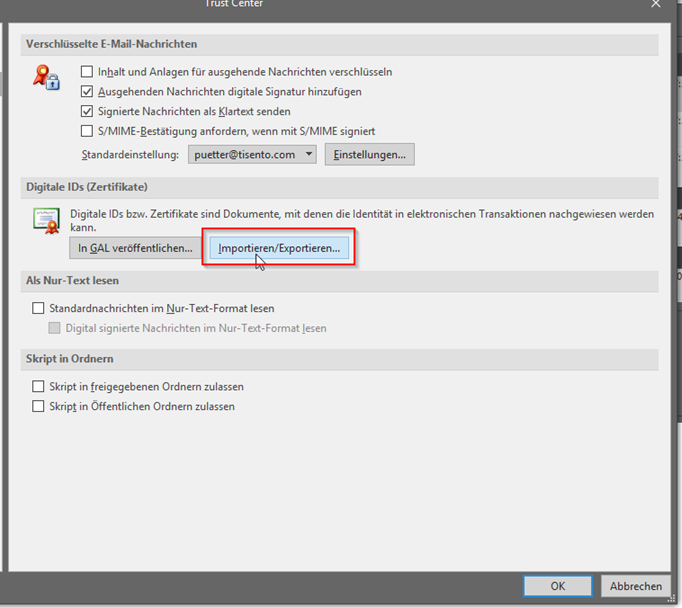The image size is (682, 608).
Task: Click the disabled 'Digital signierte Nachrichten' checkbox
Action: (x=54, y=328)
